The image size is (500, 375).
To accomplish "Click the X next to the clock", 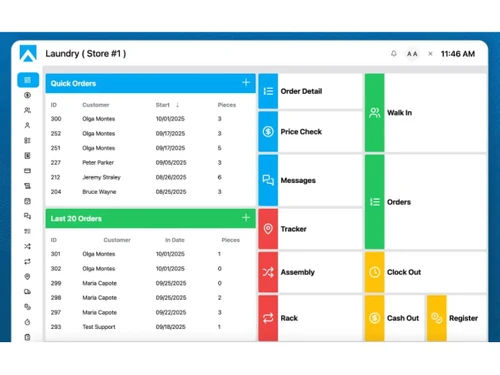I will tap(430, 54).
